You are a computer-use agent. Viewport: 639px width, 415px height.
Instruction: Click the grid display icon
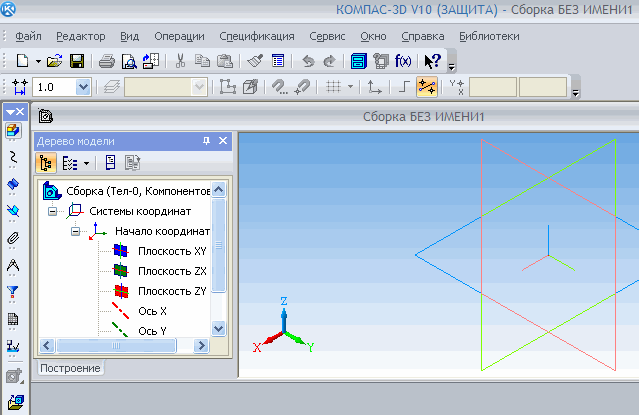333,87
